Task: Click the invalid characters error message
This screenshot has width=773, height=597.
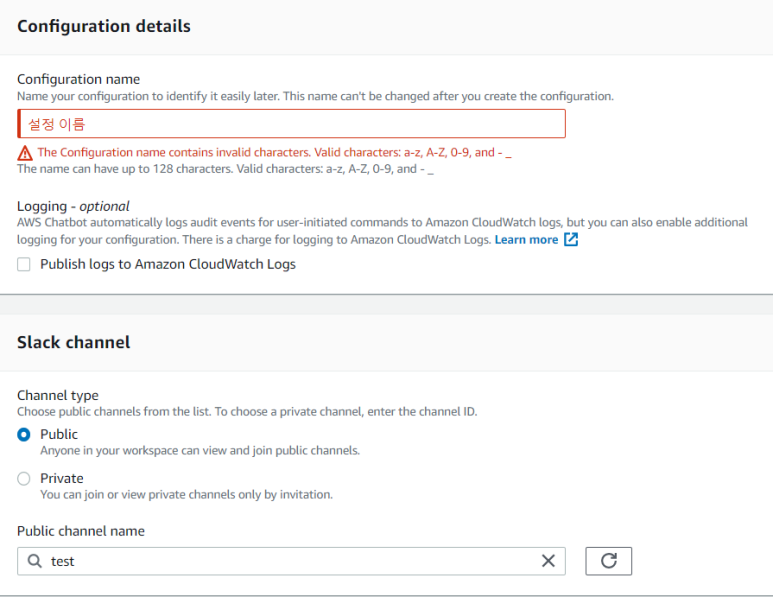Action: pos(275,152)
